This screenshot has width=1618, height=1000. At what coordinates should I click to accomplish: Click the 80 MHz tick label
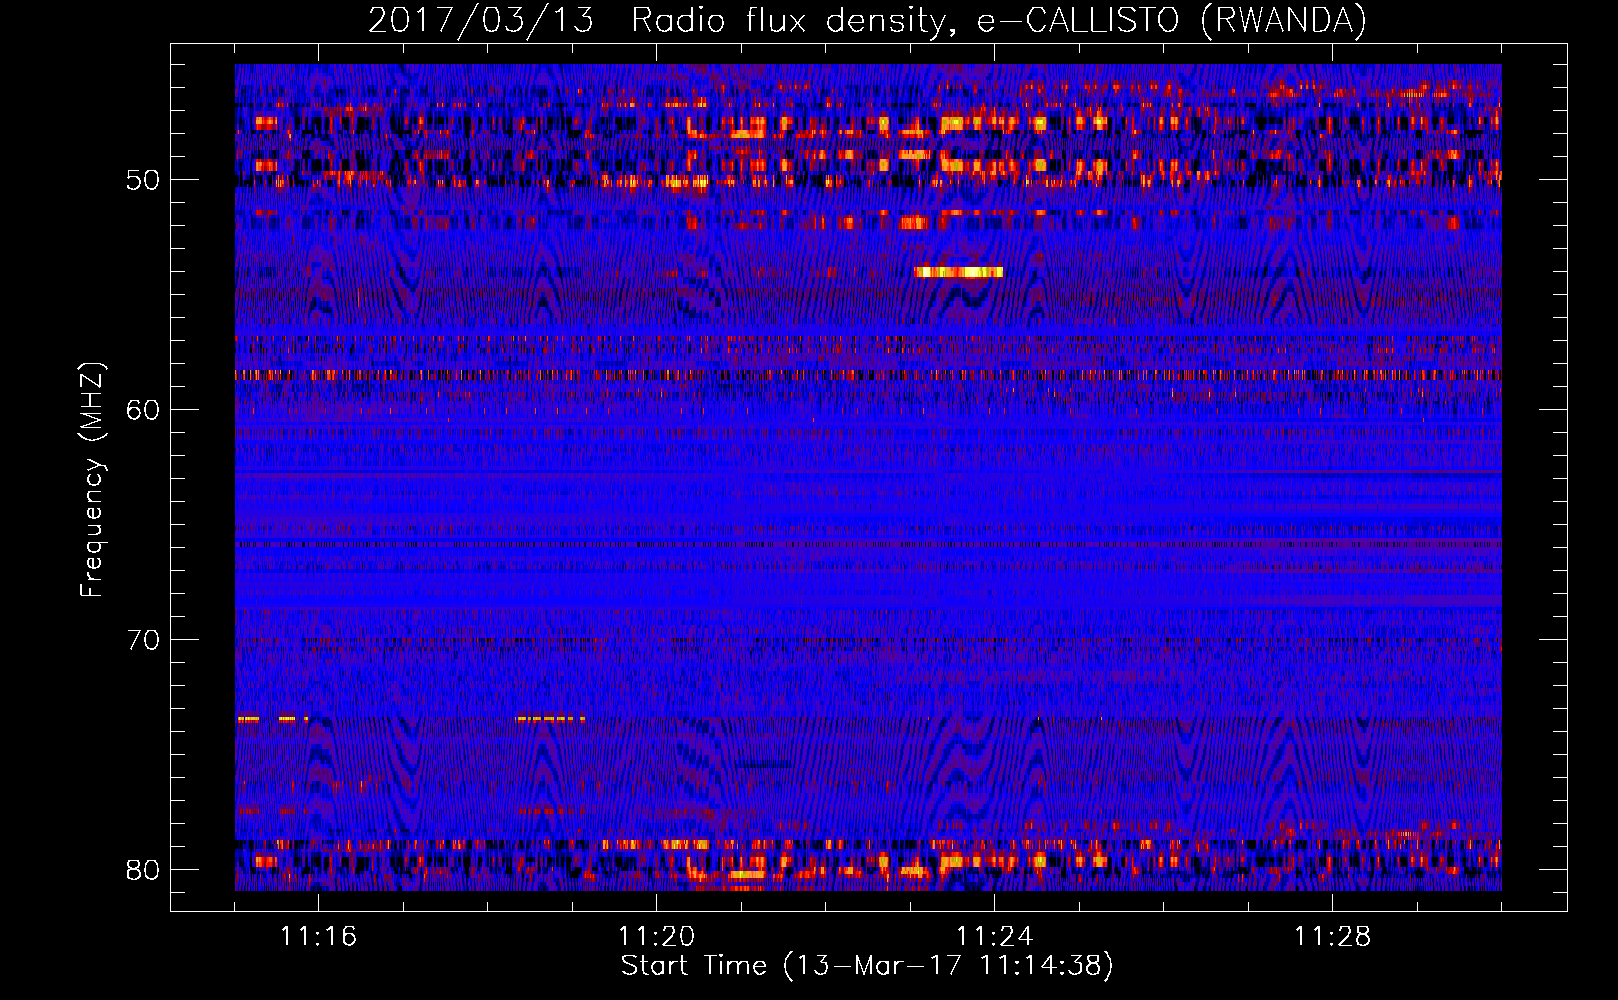point(143,870)
